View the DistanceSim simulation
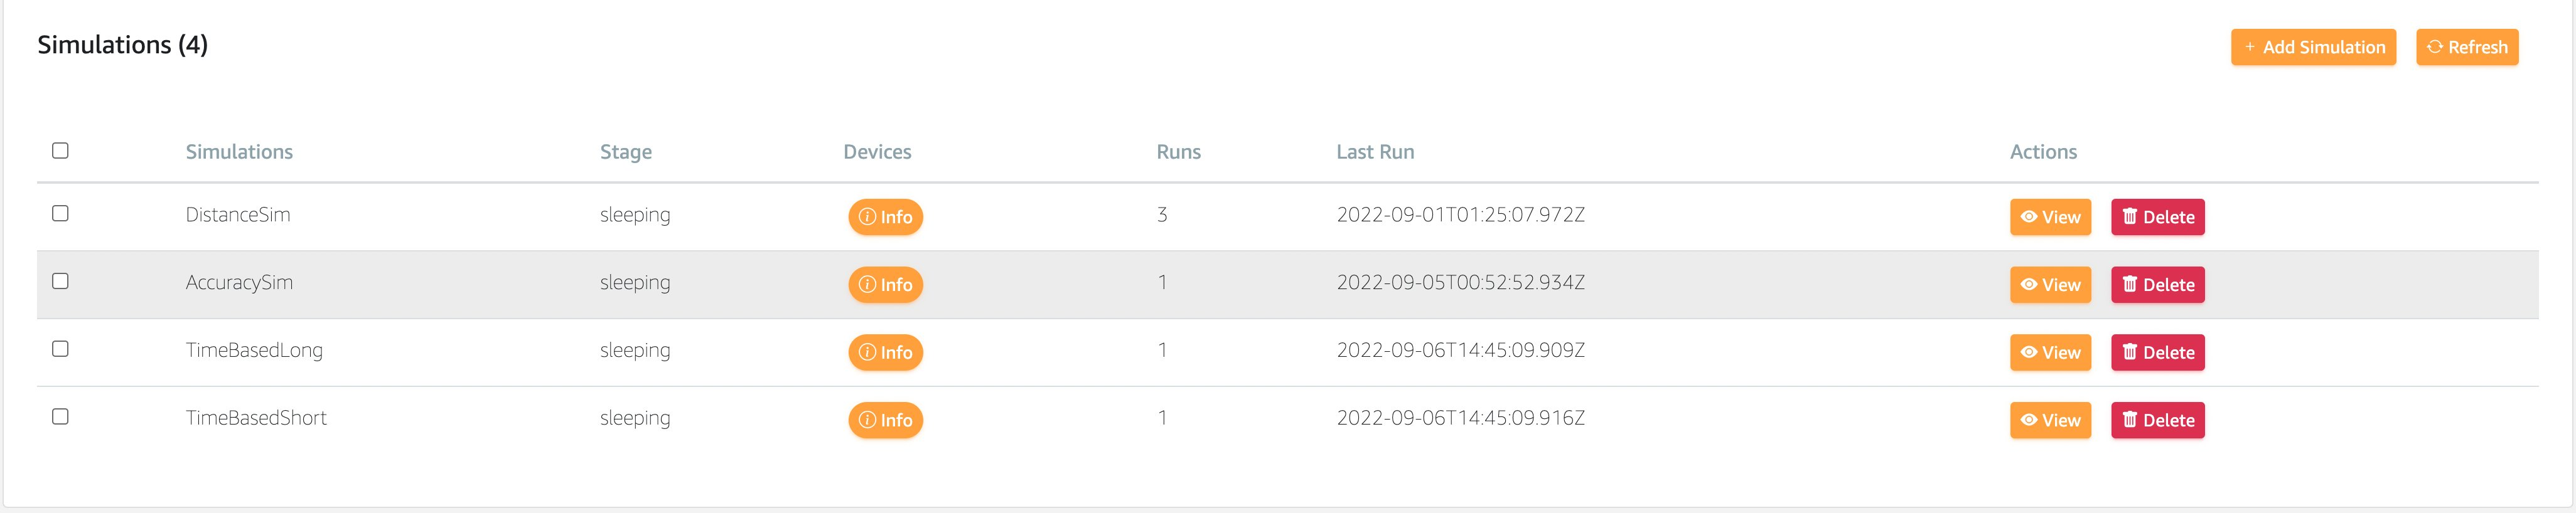This screenshot has height=513, width=2576. [2049, 217]
